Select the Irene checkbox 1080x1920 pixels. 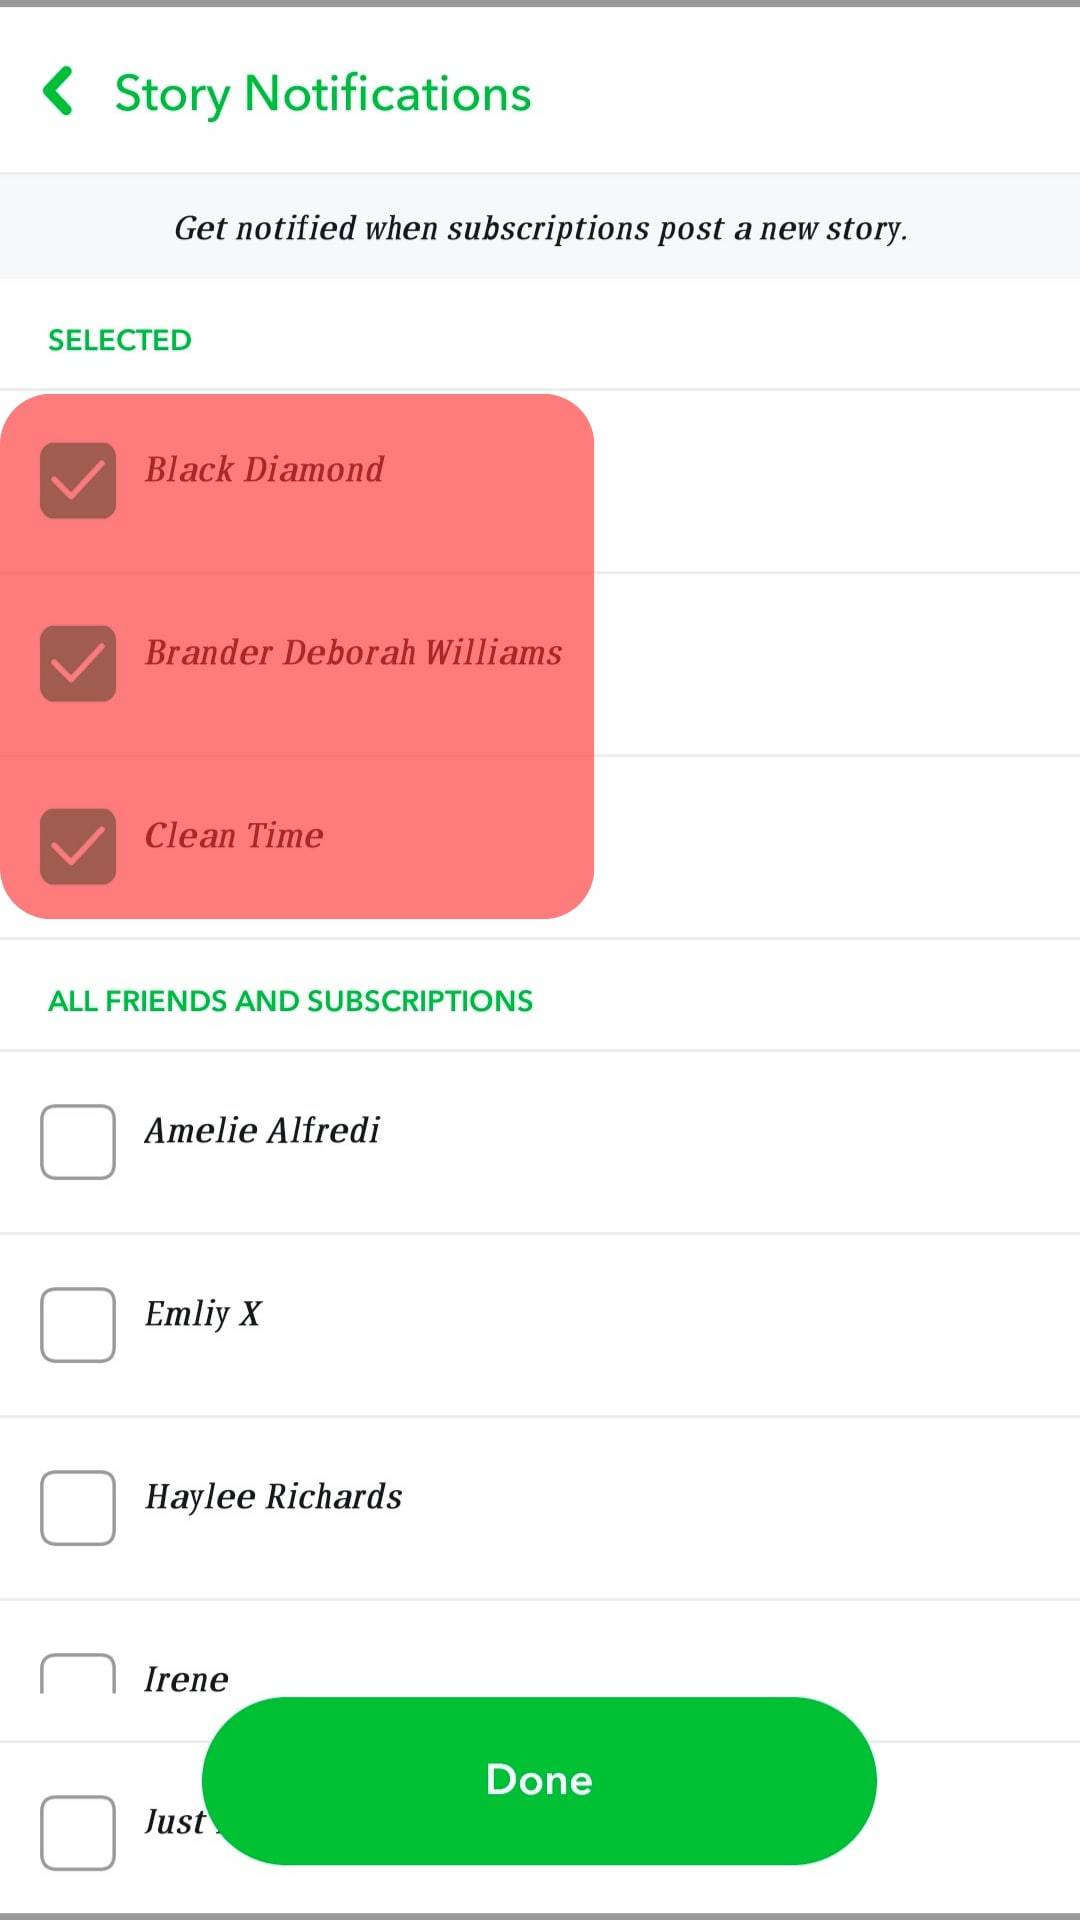click(x=78, y=1674)
